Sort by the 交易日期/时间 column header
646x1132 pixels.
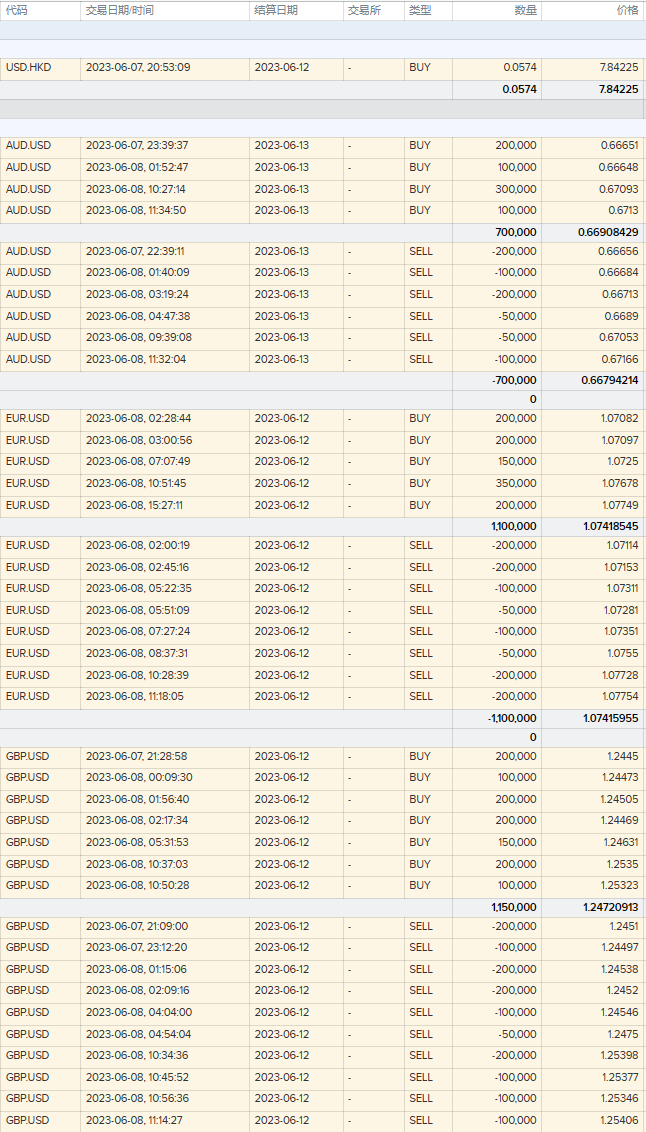(120, 10)
